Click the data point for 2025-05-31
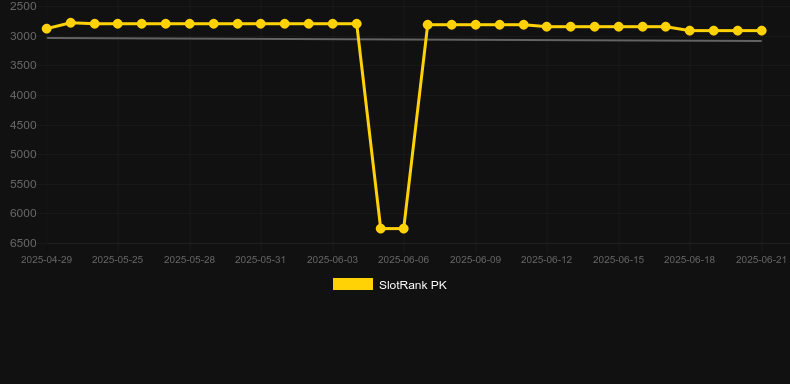 [x=260, y=24]
